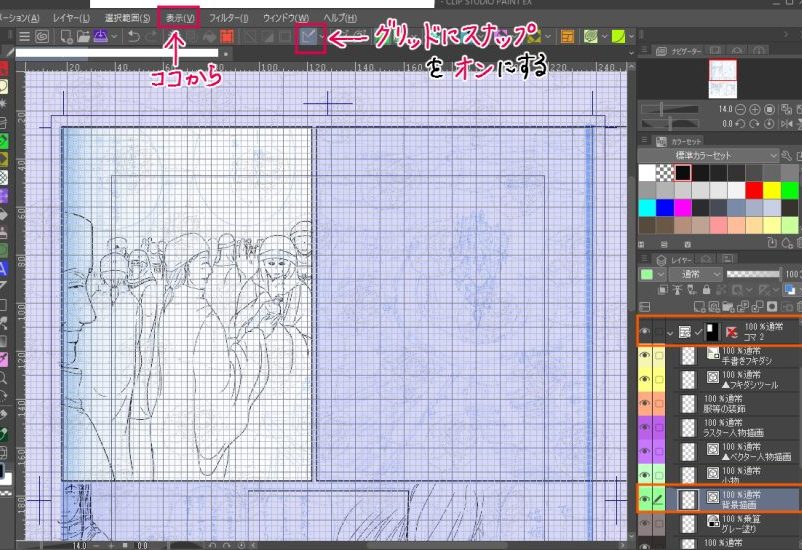Adjust the layer opacity slider

[754, 275]
